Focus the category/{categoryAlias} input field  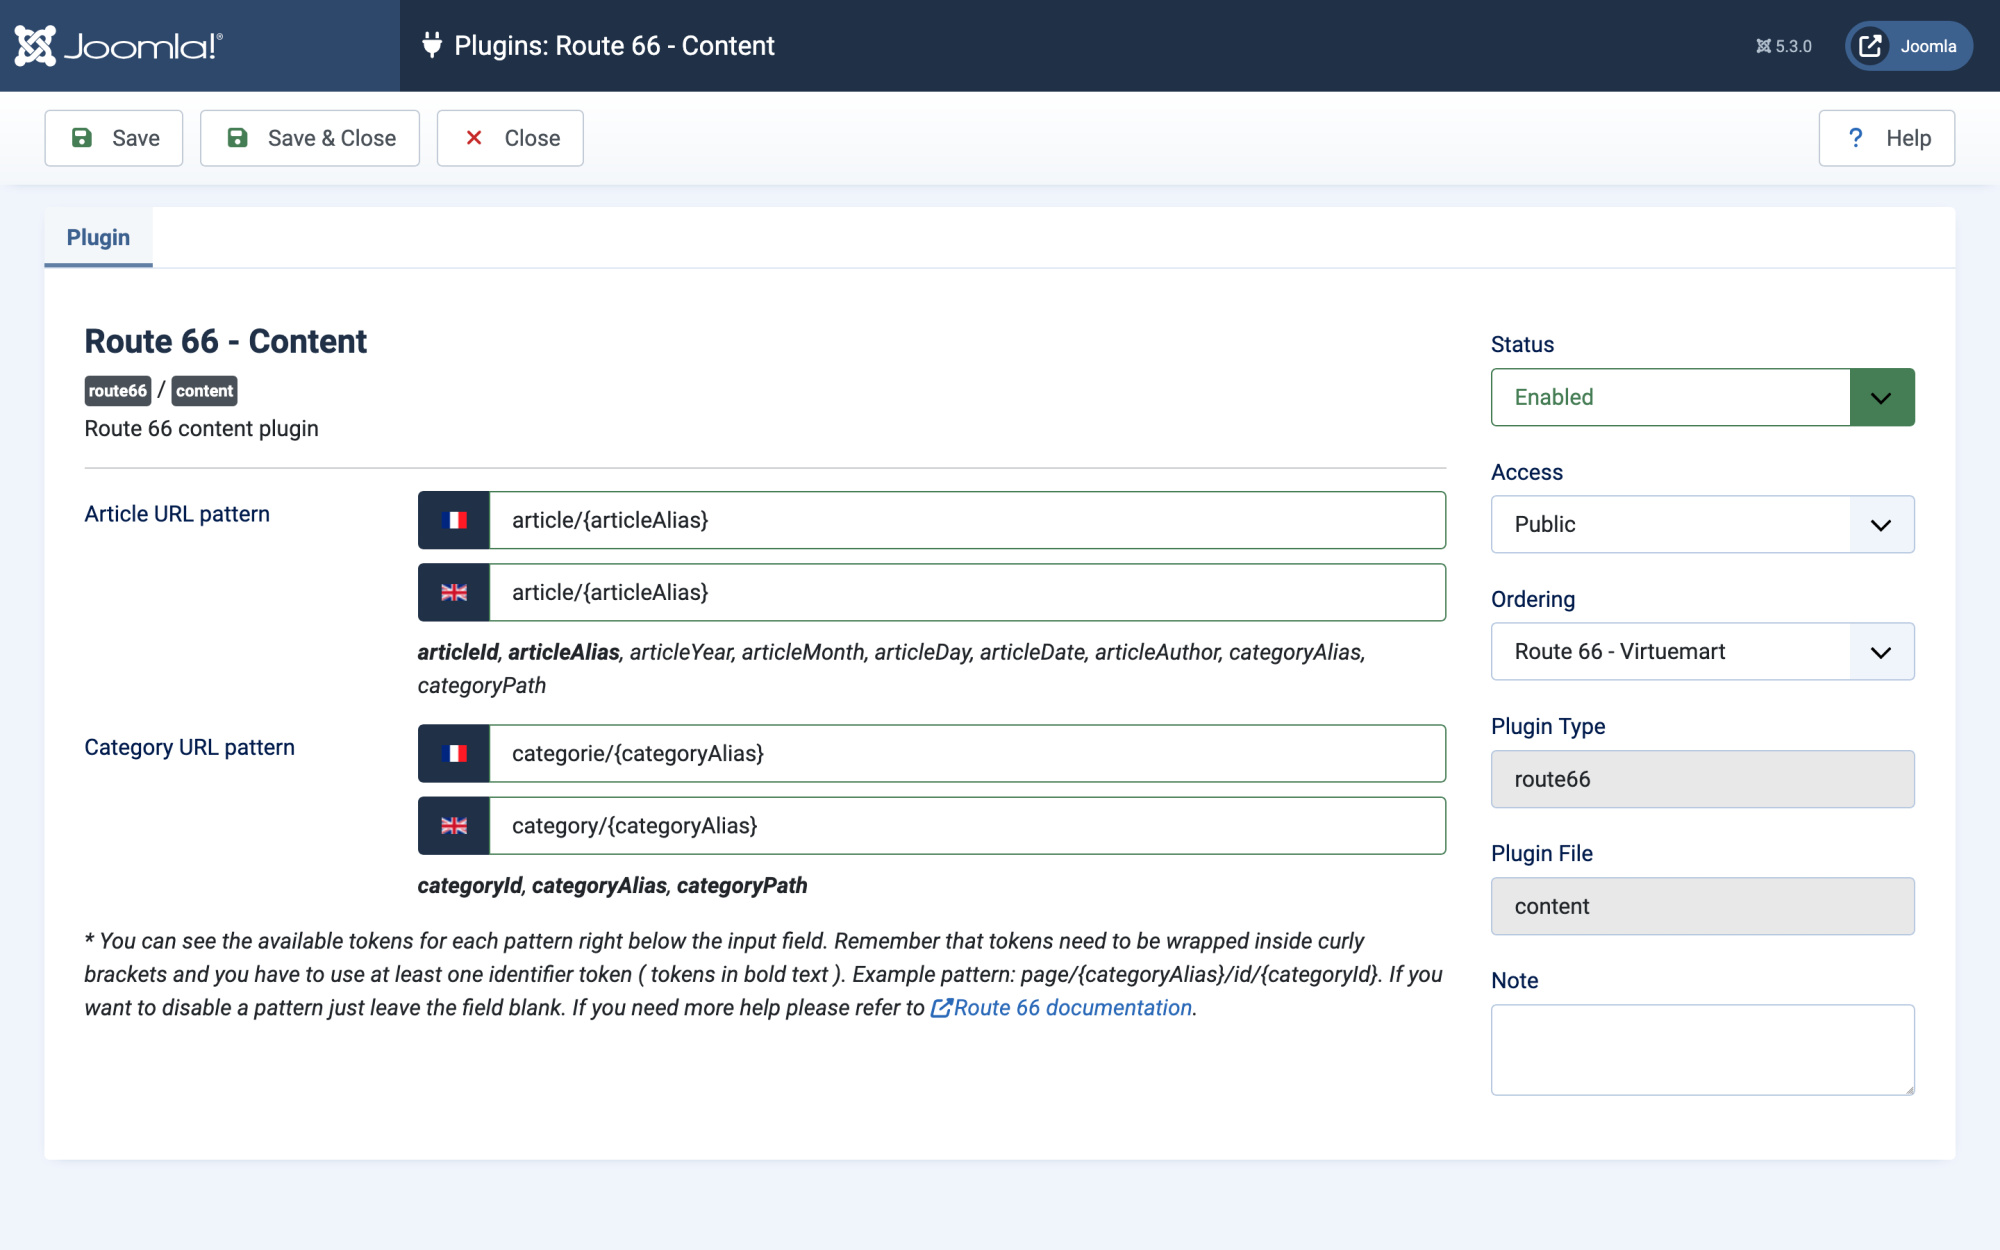click(967, 826)
